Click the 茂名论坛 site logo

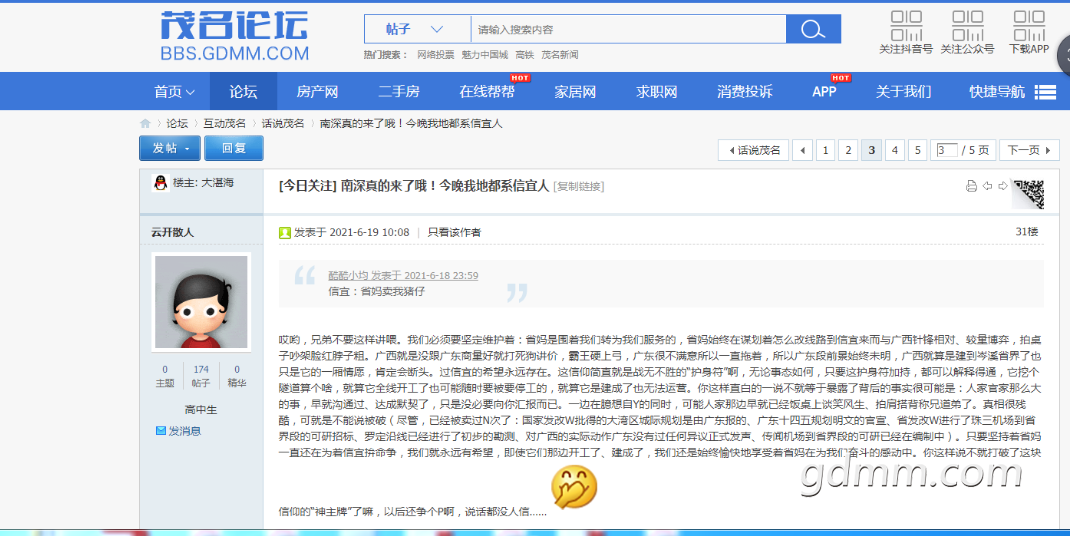234,36
